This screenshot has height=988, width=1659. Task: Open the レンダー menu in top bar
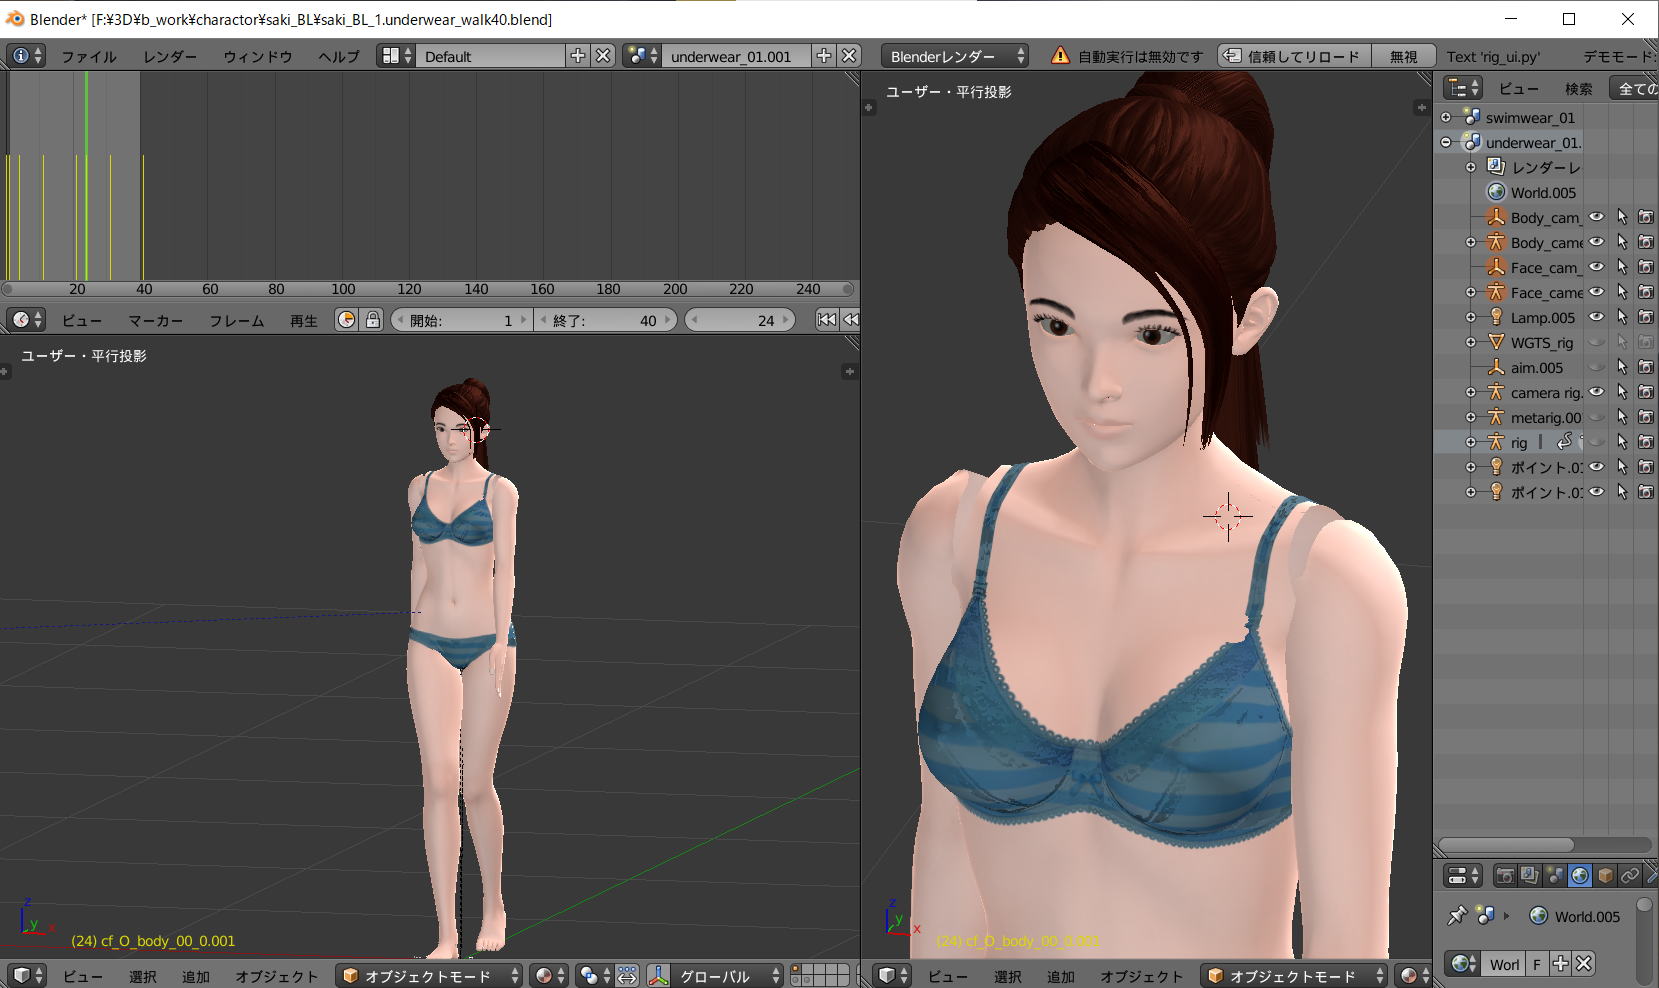pos(169,56)
